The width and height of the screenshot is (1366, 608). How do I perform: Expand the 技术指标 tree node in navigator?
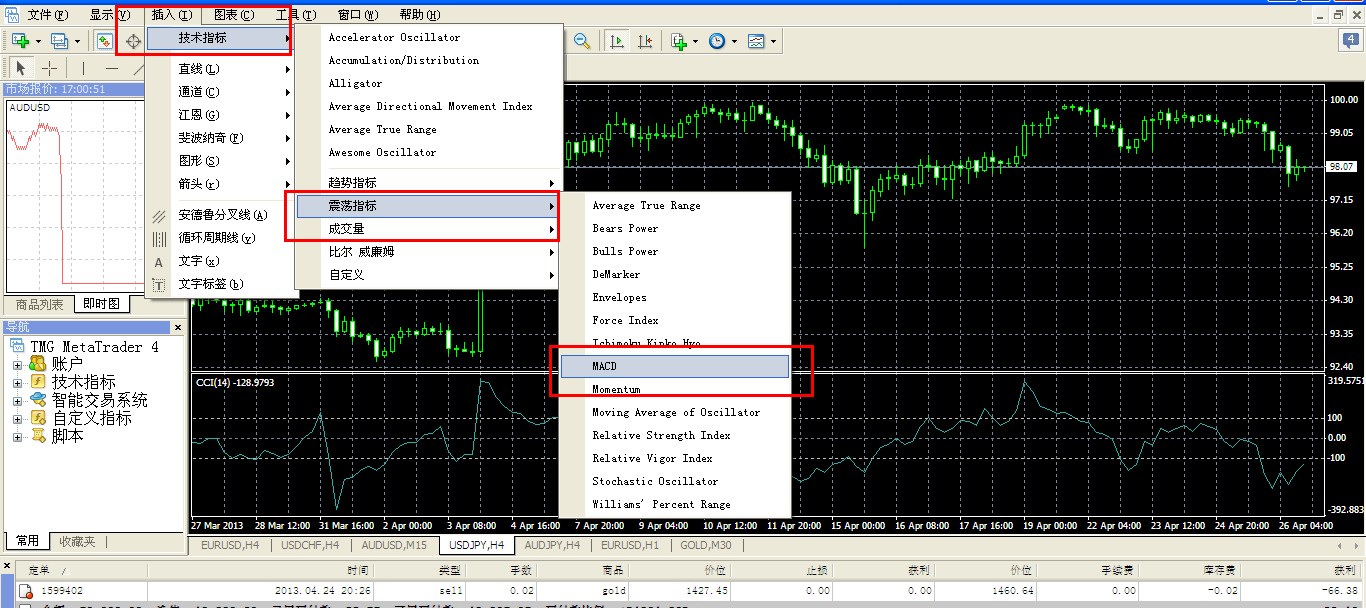[x=17, y=382]
